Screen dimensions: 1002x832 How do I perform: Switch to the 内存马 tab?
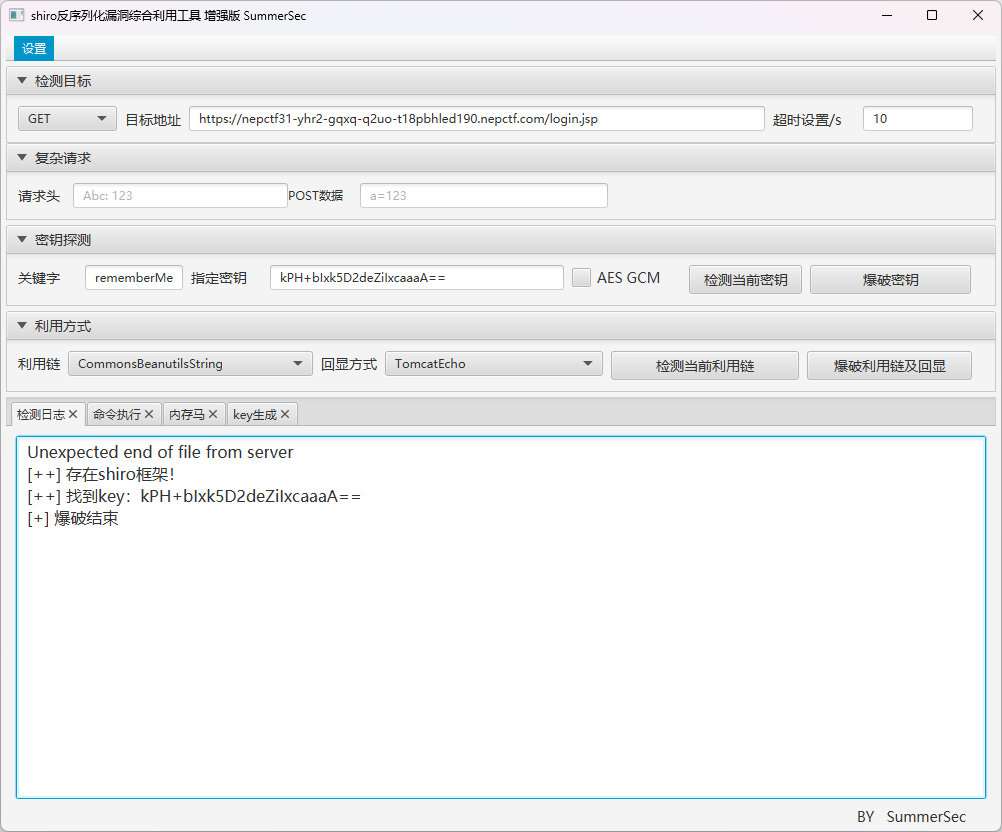pyautogui.click(x=186, y=414)
